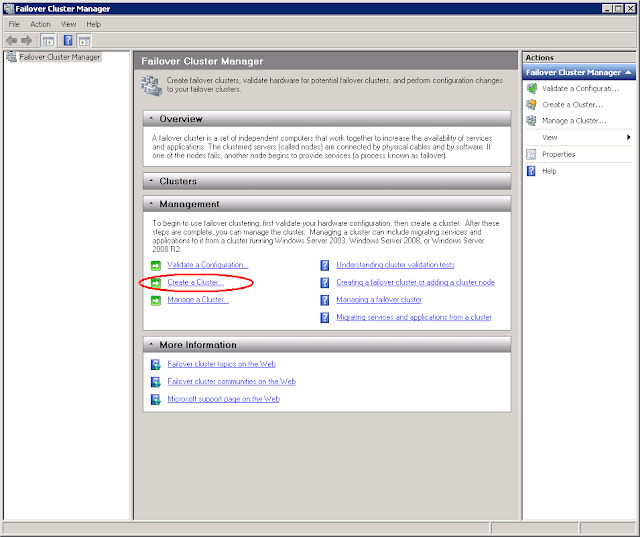The image size is (640, 537).
Task: Select the Failover Cluster Manager tree node
Action: [60, 57]
